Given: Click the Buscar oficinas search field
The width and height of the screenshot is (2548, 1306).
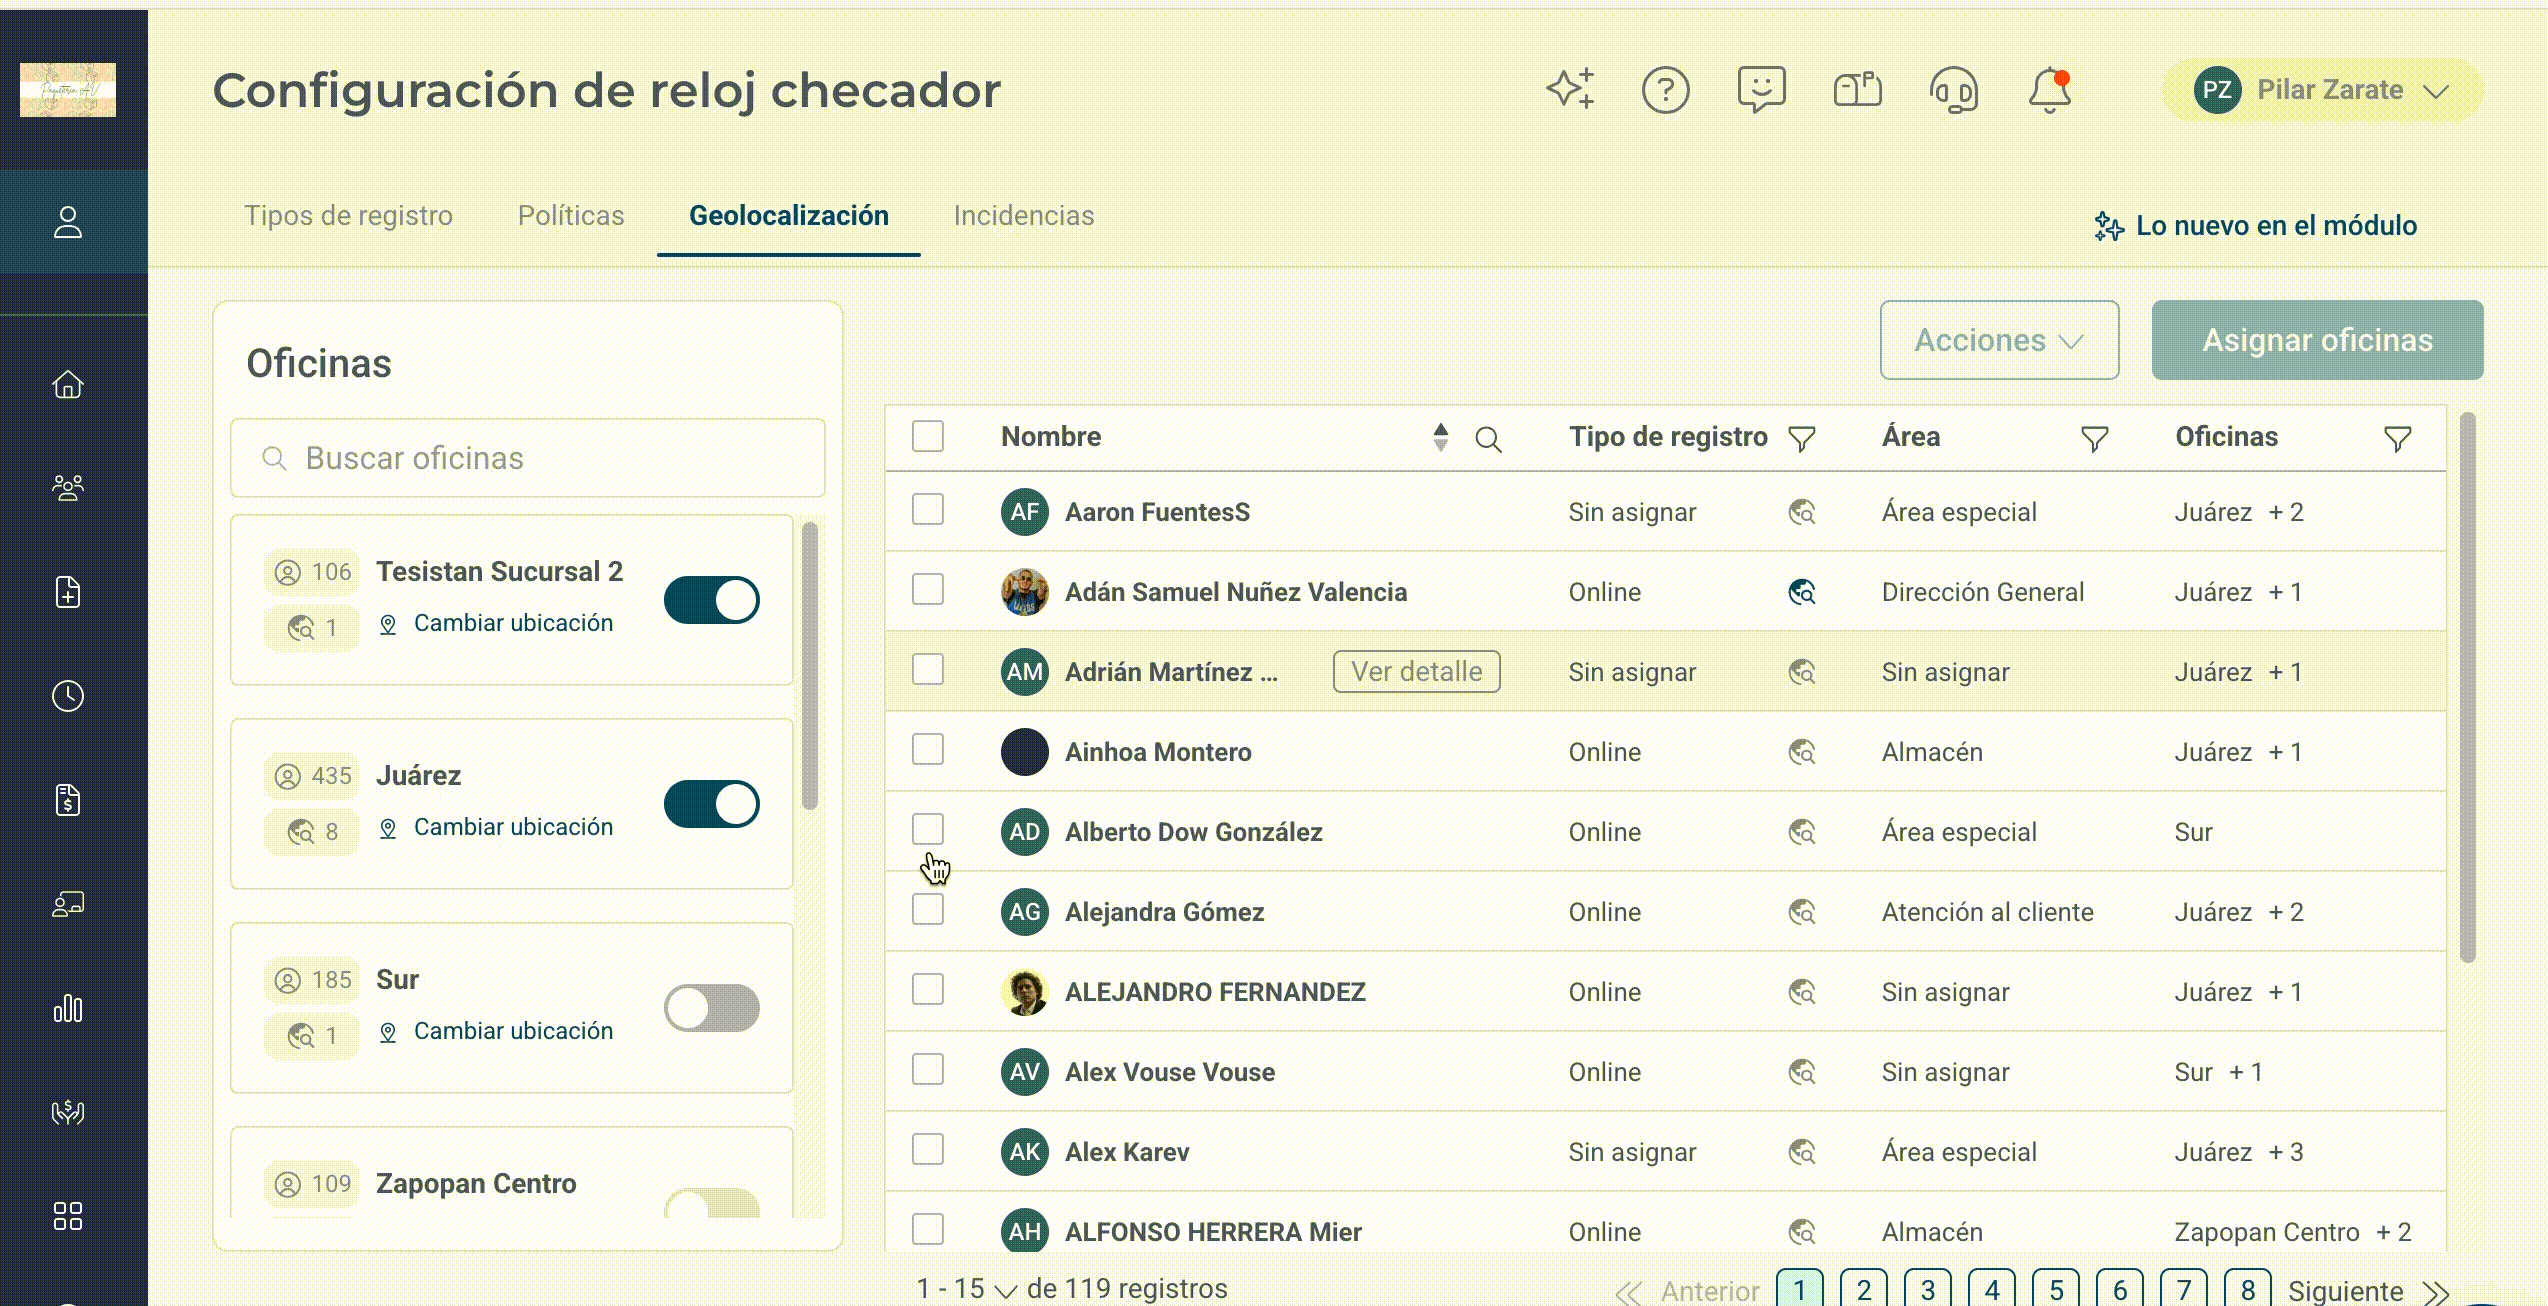Looking at the screenshot, I should pyautogui.click(x=528, y=458).
